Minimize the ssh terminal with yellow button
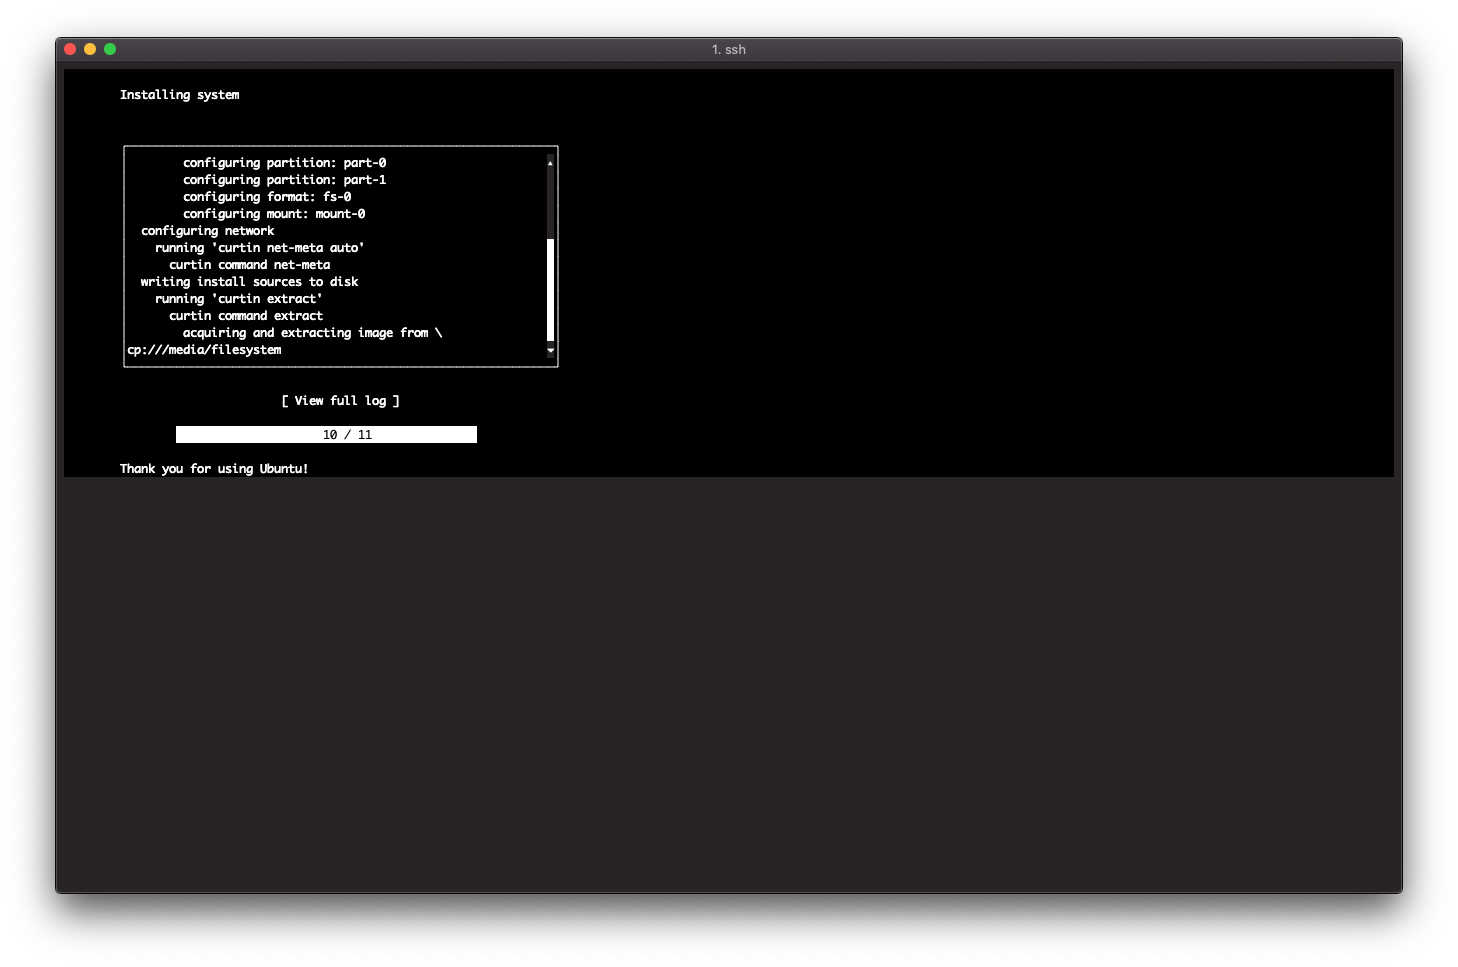This screenshot has width=1458, height=967. point(90,49)
